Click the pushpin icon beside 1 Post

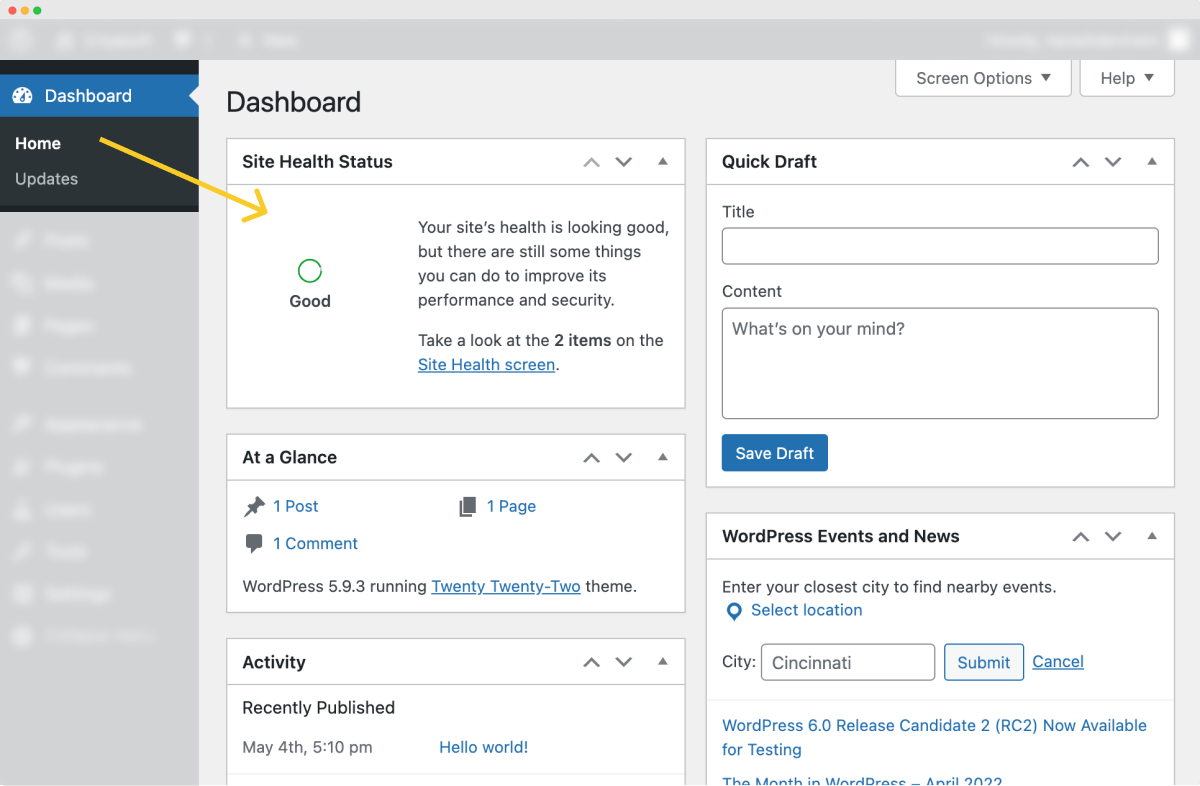tap(254, 507)
